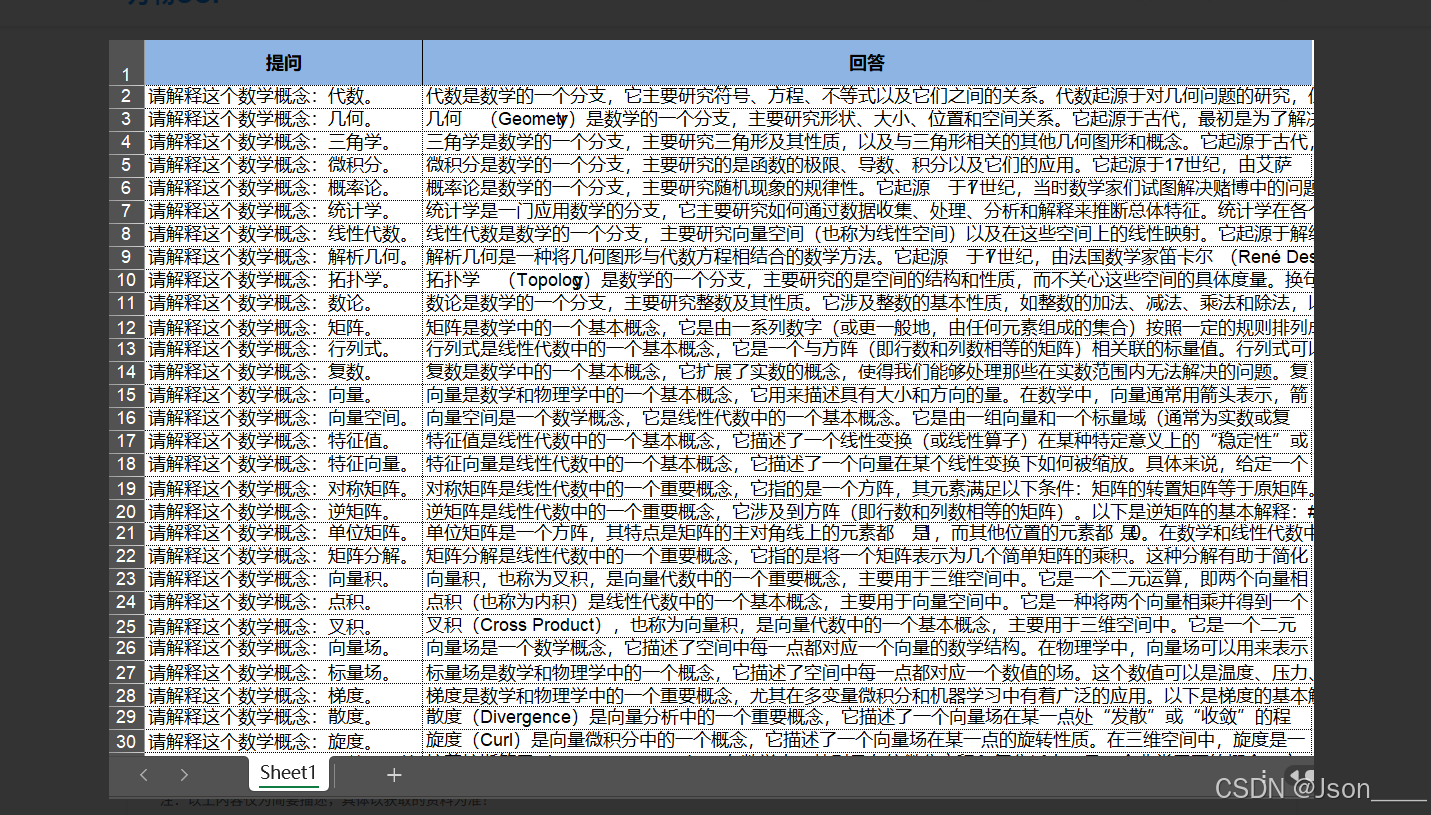Image resolution: width=1431 pixels, height=815 pixels.
Task: Click cell 请解释这个数学概念：向量空间。
Action: (x=283, y=418)
